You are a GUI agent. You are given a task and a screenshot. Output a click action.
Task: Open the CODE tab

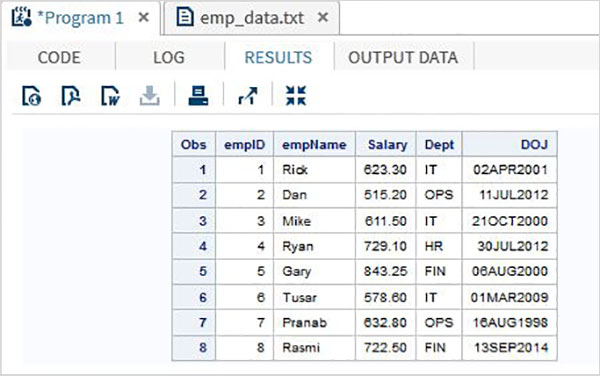(59, 58)
